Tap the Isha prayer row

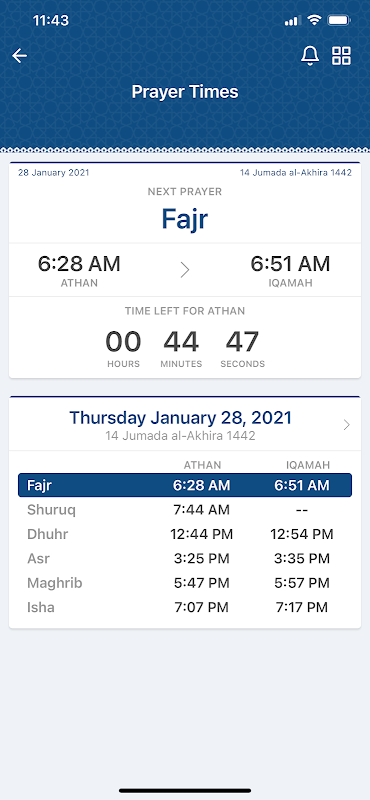(185, 607)
